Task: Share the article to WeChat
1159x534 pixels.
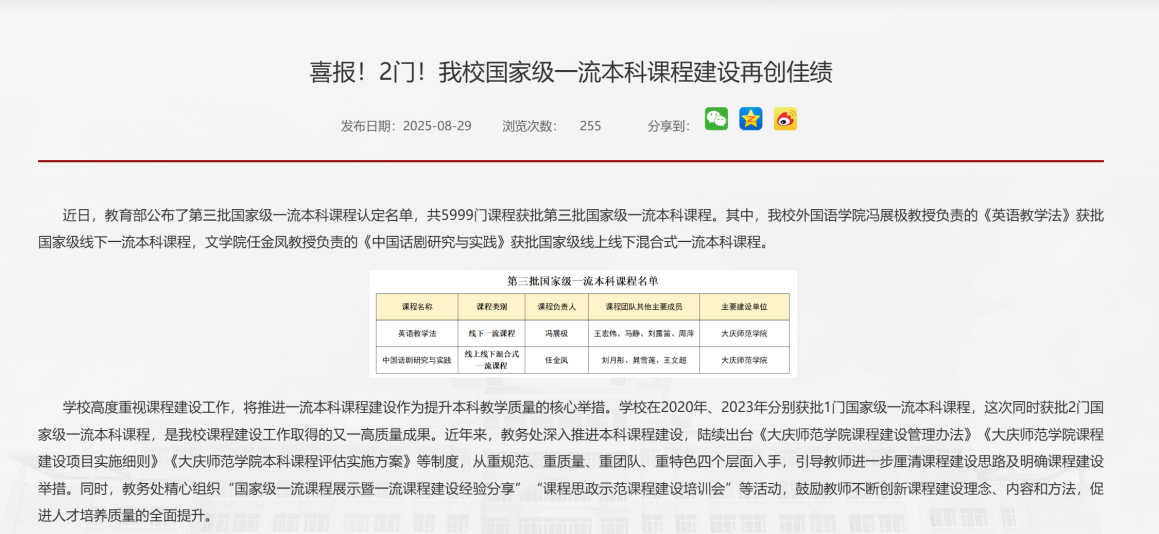Action: [x=716, y=119]
